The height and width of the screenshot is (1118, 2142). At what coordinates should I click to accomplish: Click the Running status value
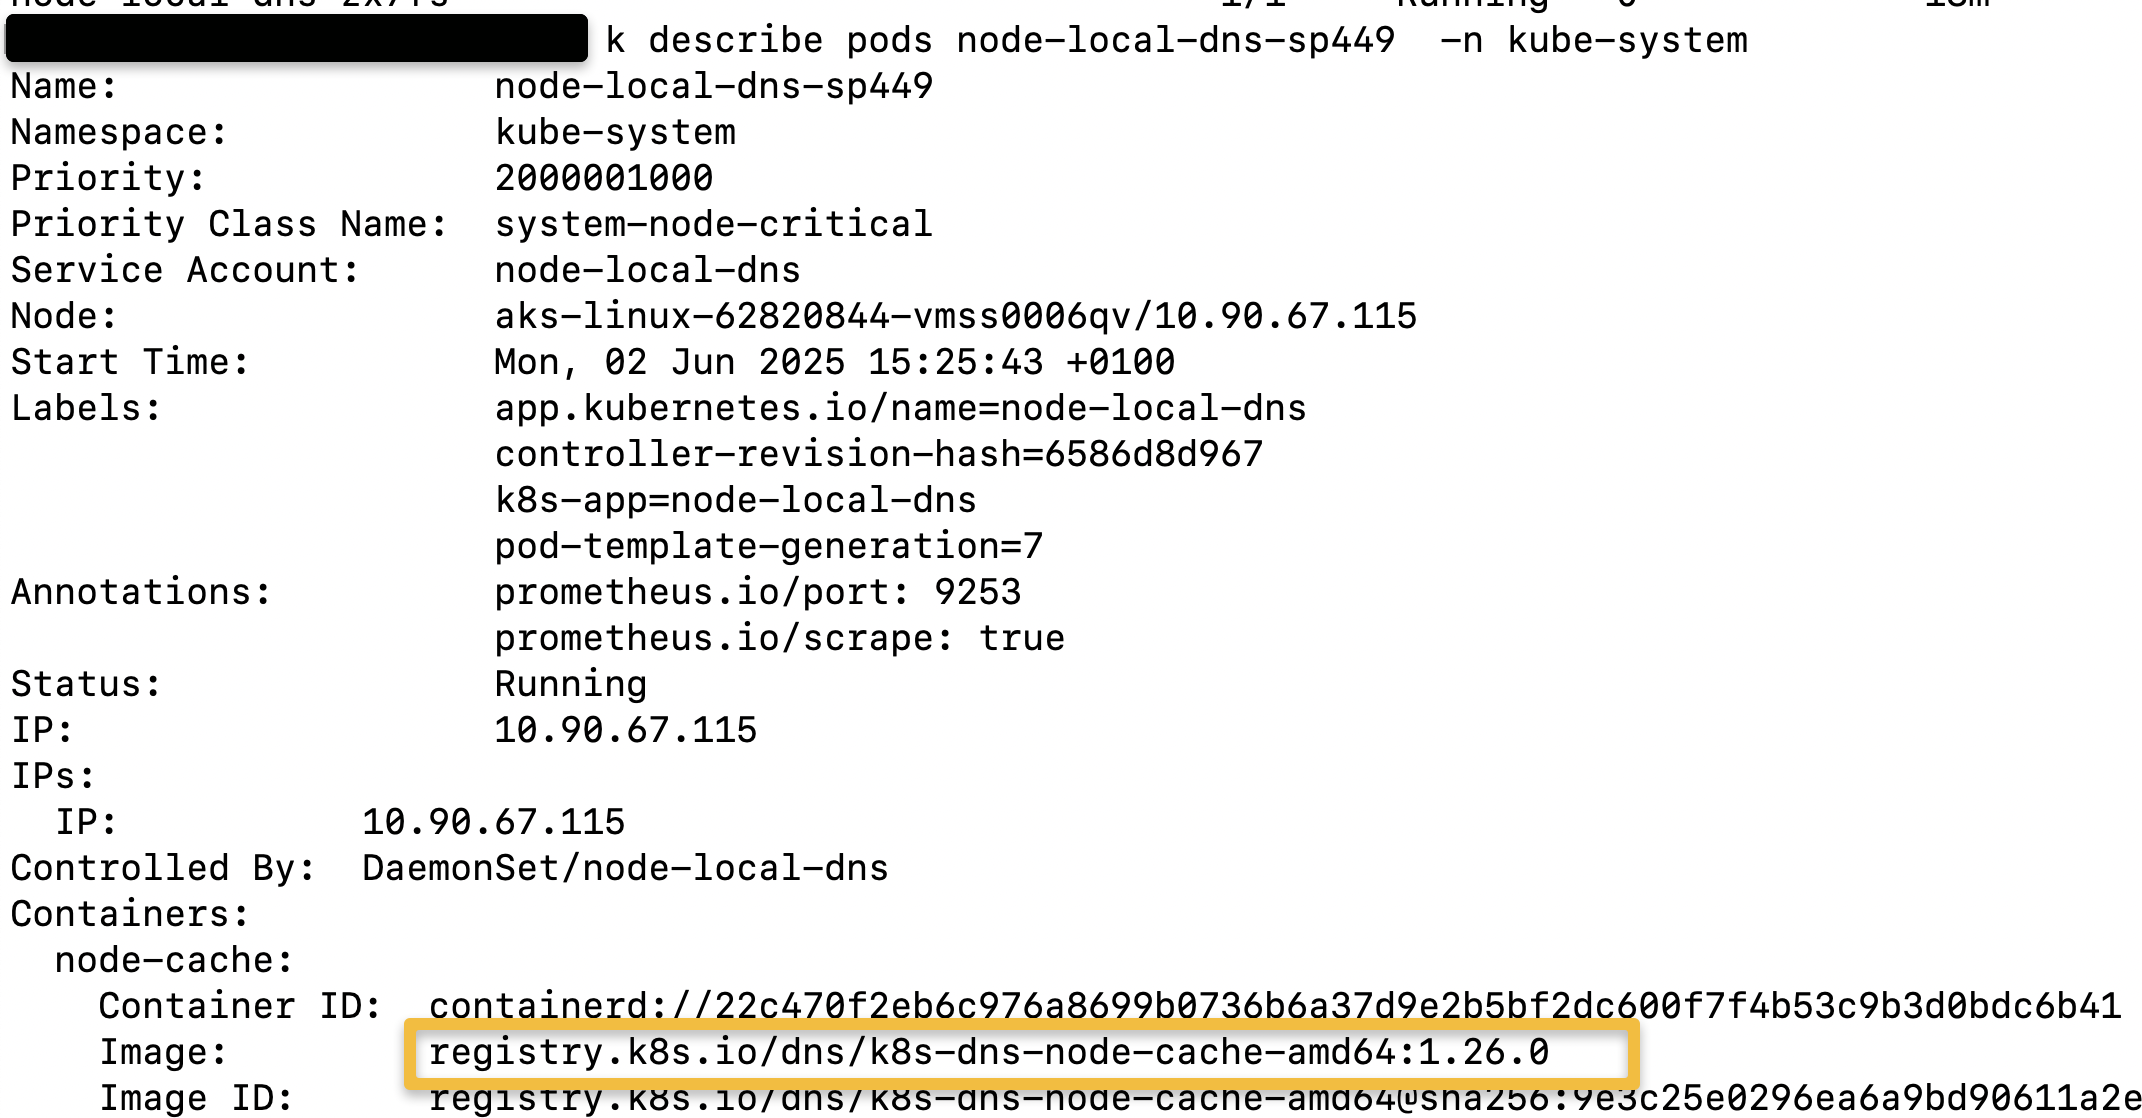coord(571,684)
